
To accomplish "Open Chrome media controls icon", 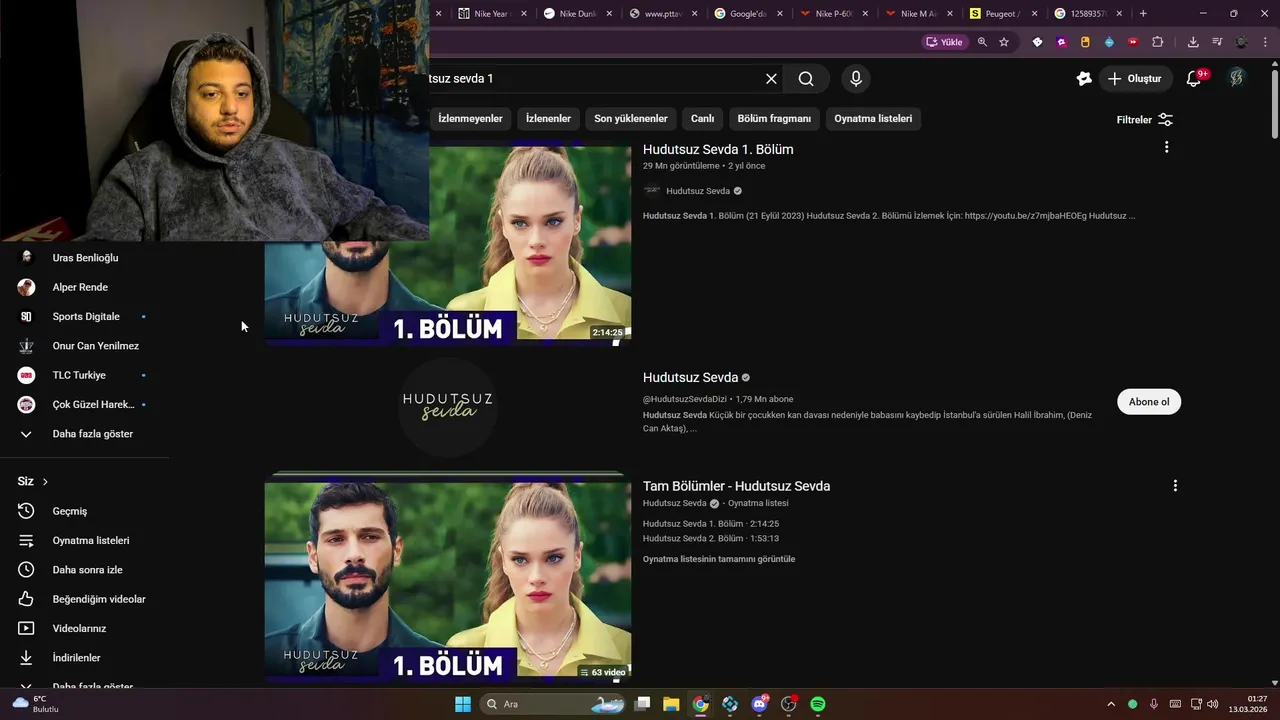I will tap(1217, 42).
